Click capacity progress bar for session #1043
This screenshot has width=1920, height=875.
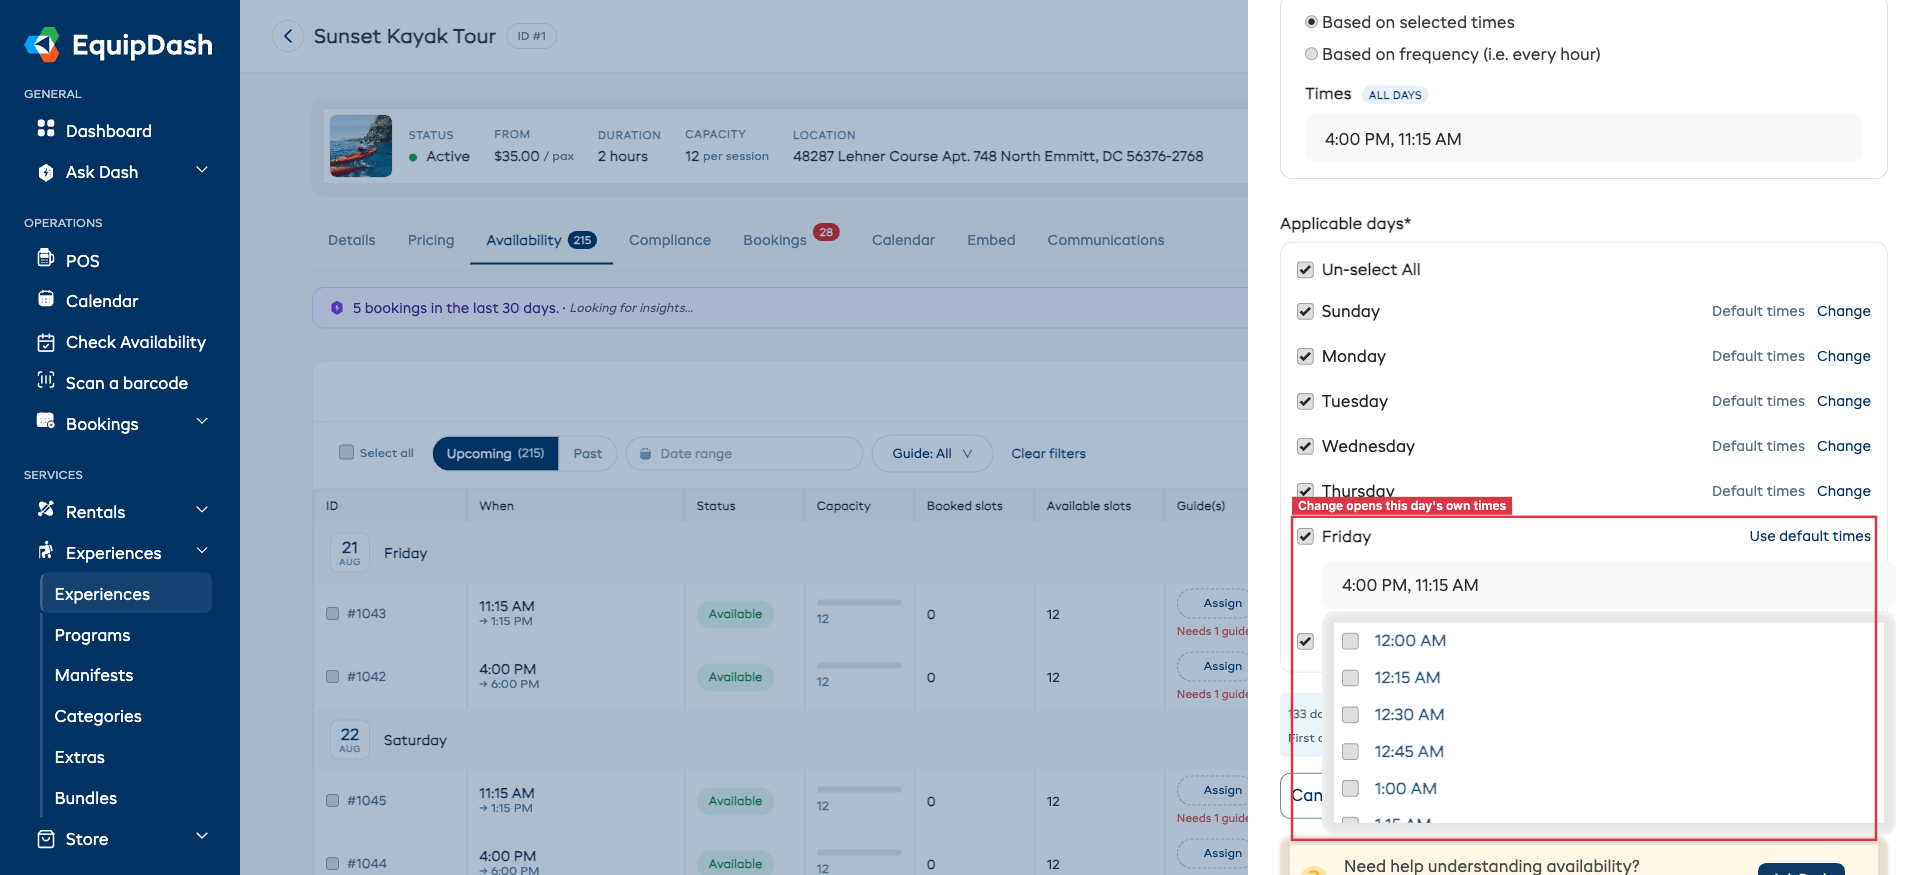click(x=859, y=603)
